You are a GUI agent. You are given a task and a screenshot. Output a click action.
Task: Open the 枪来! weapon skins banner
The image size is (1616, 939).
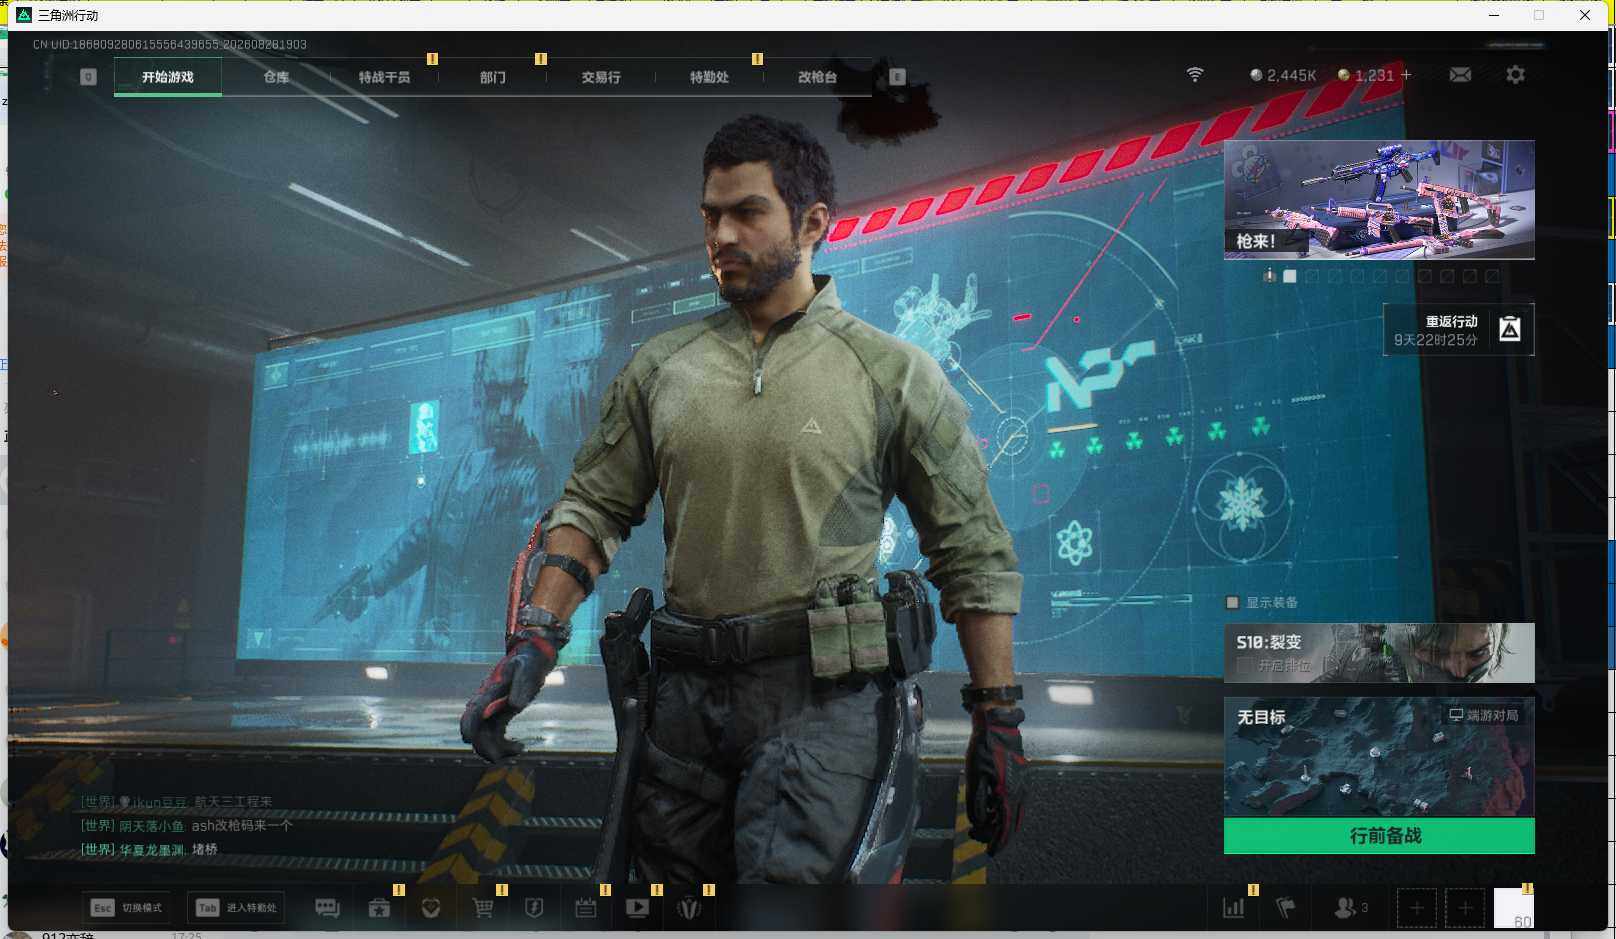tap(1379, 200)
